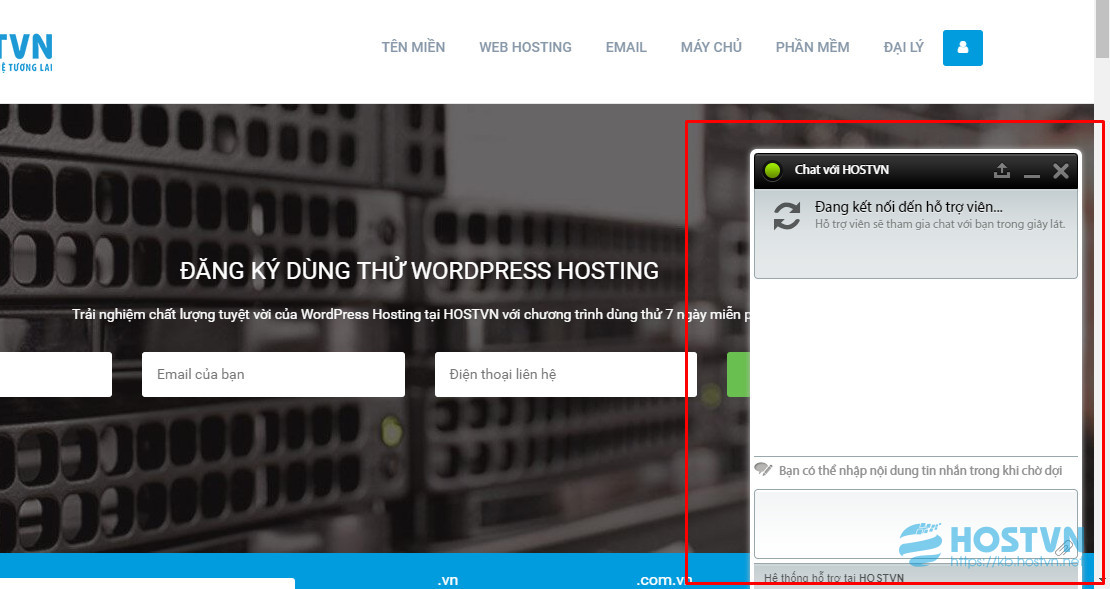This screenshot has height=589, width=1110.
Task: Choose the ĐẠI LÝ menu item
Action: [903, 47]
